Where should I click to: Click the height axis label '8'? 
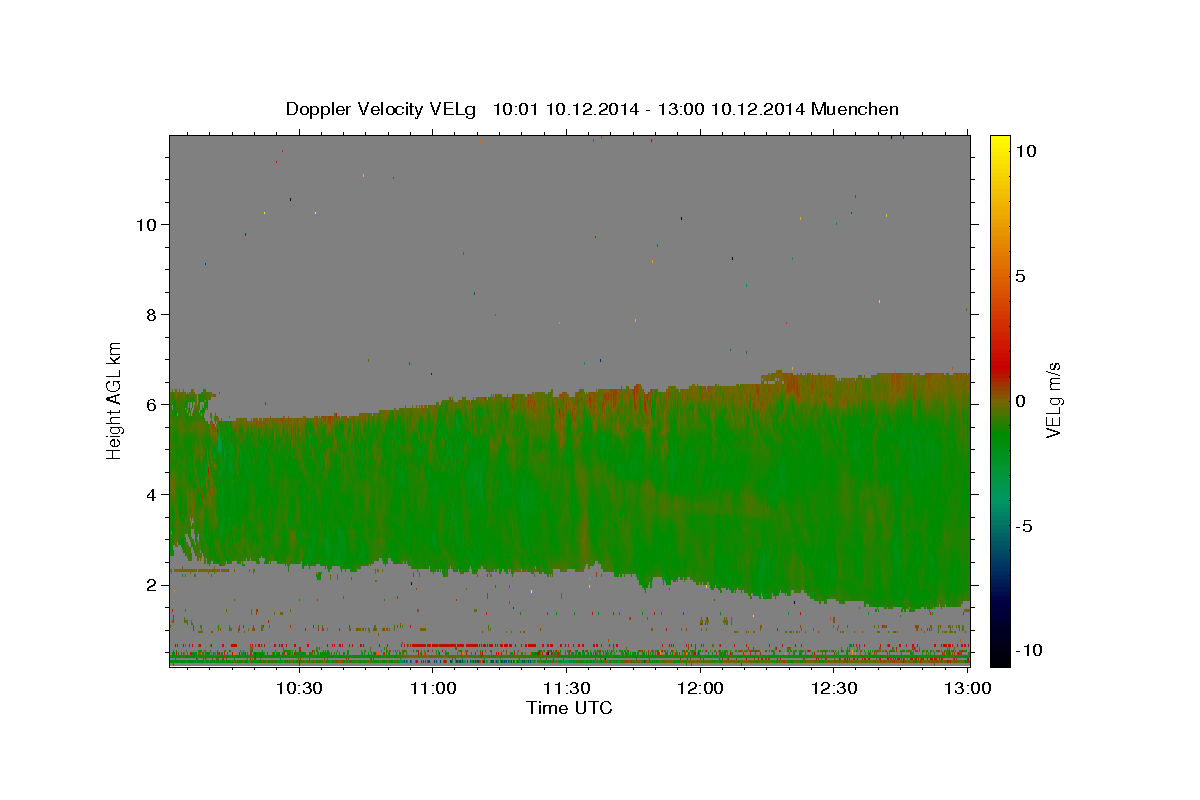(152, 314)
